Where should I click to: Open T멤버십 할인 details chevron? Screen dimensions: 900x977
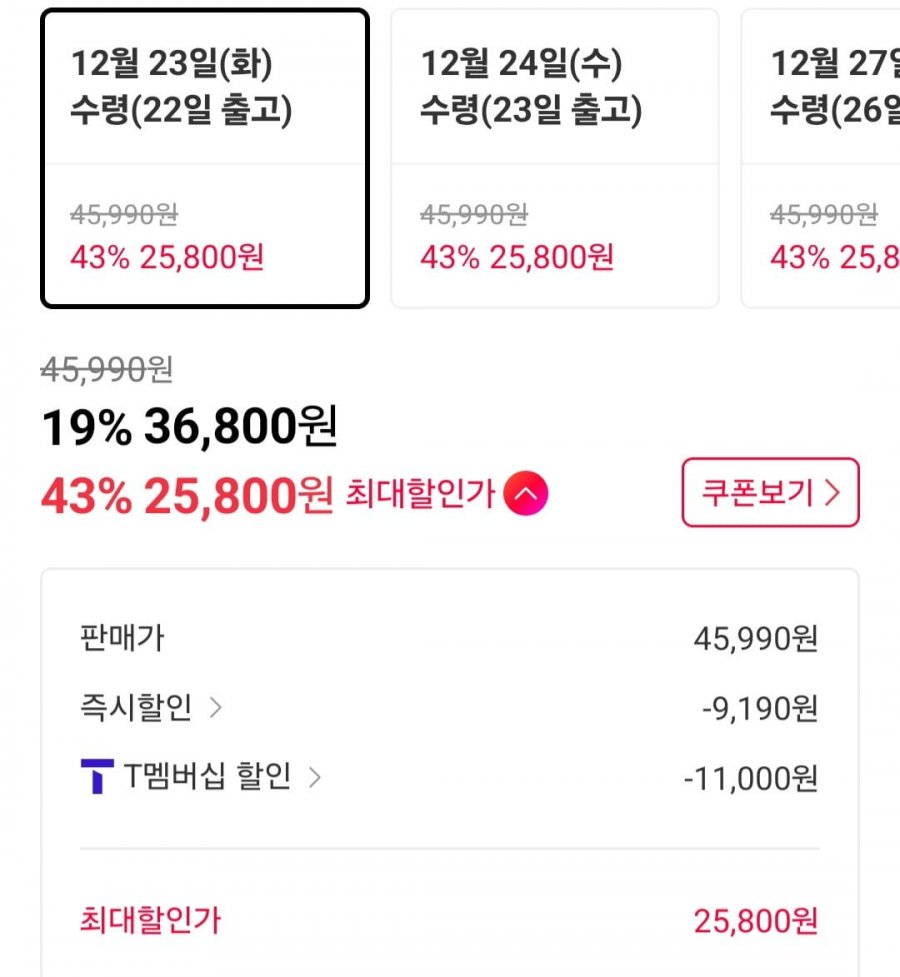[x=314, y=777]
